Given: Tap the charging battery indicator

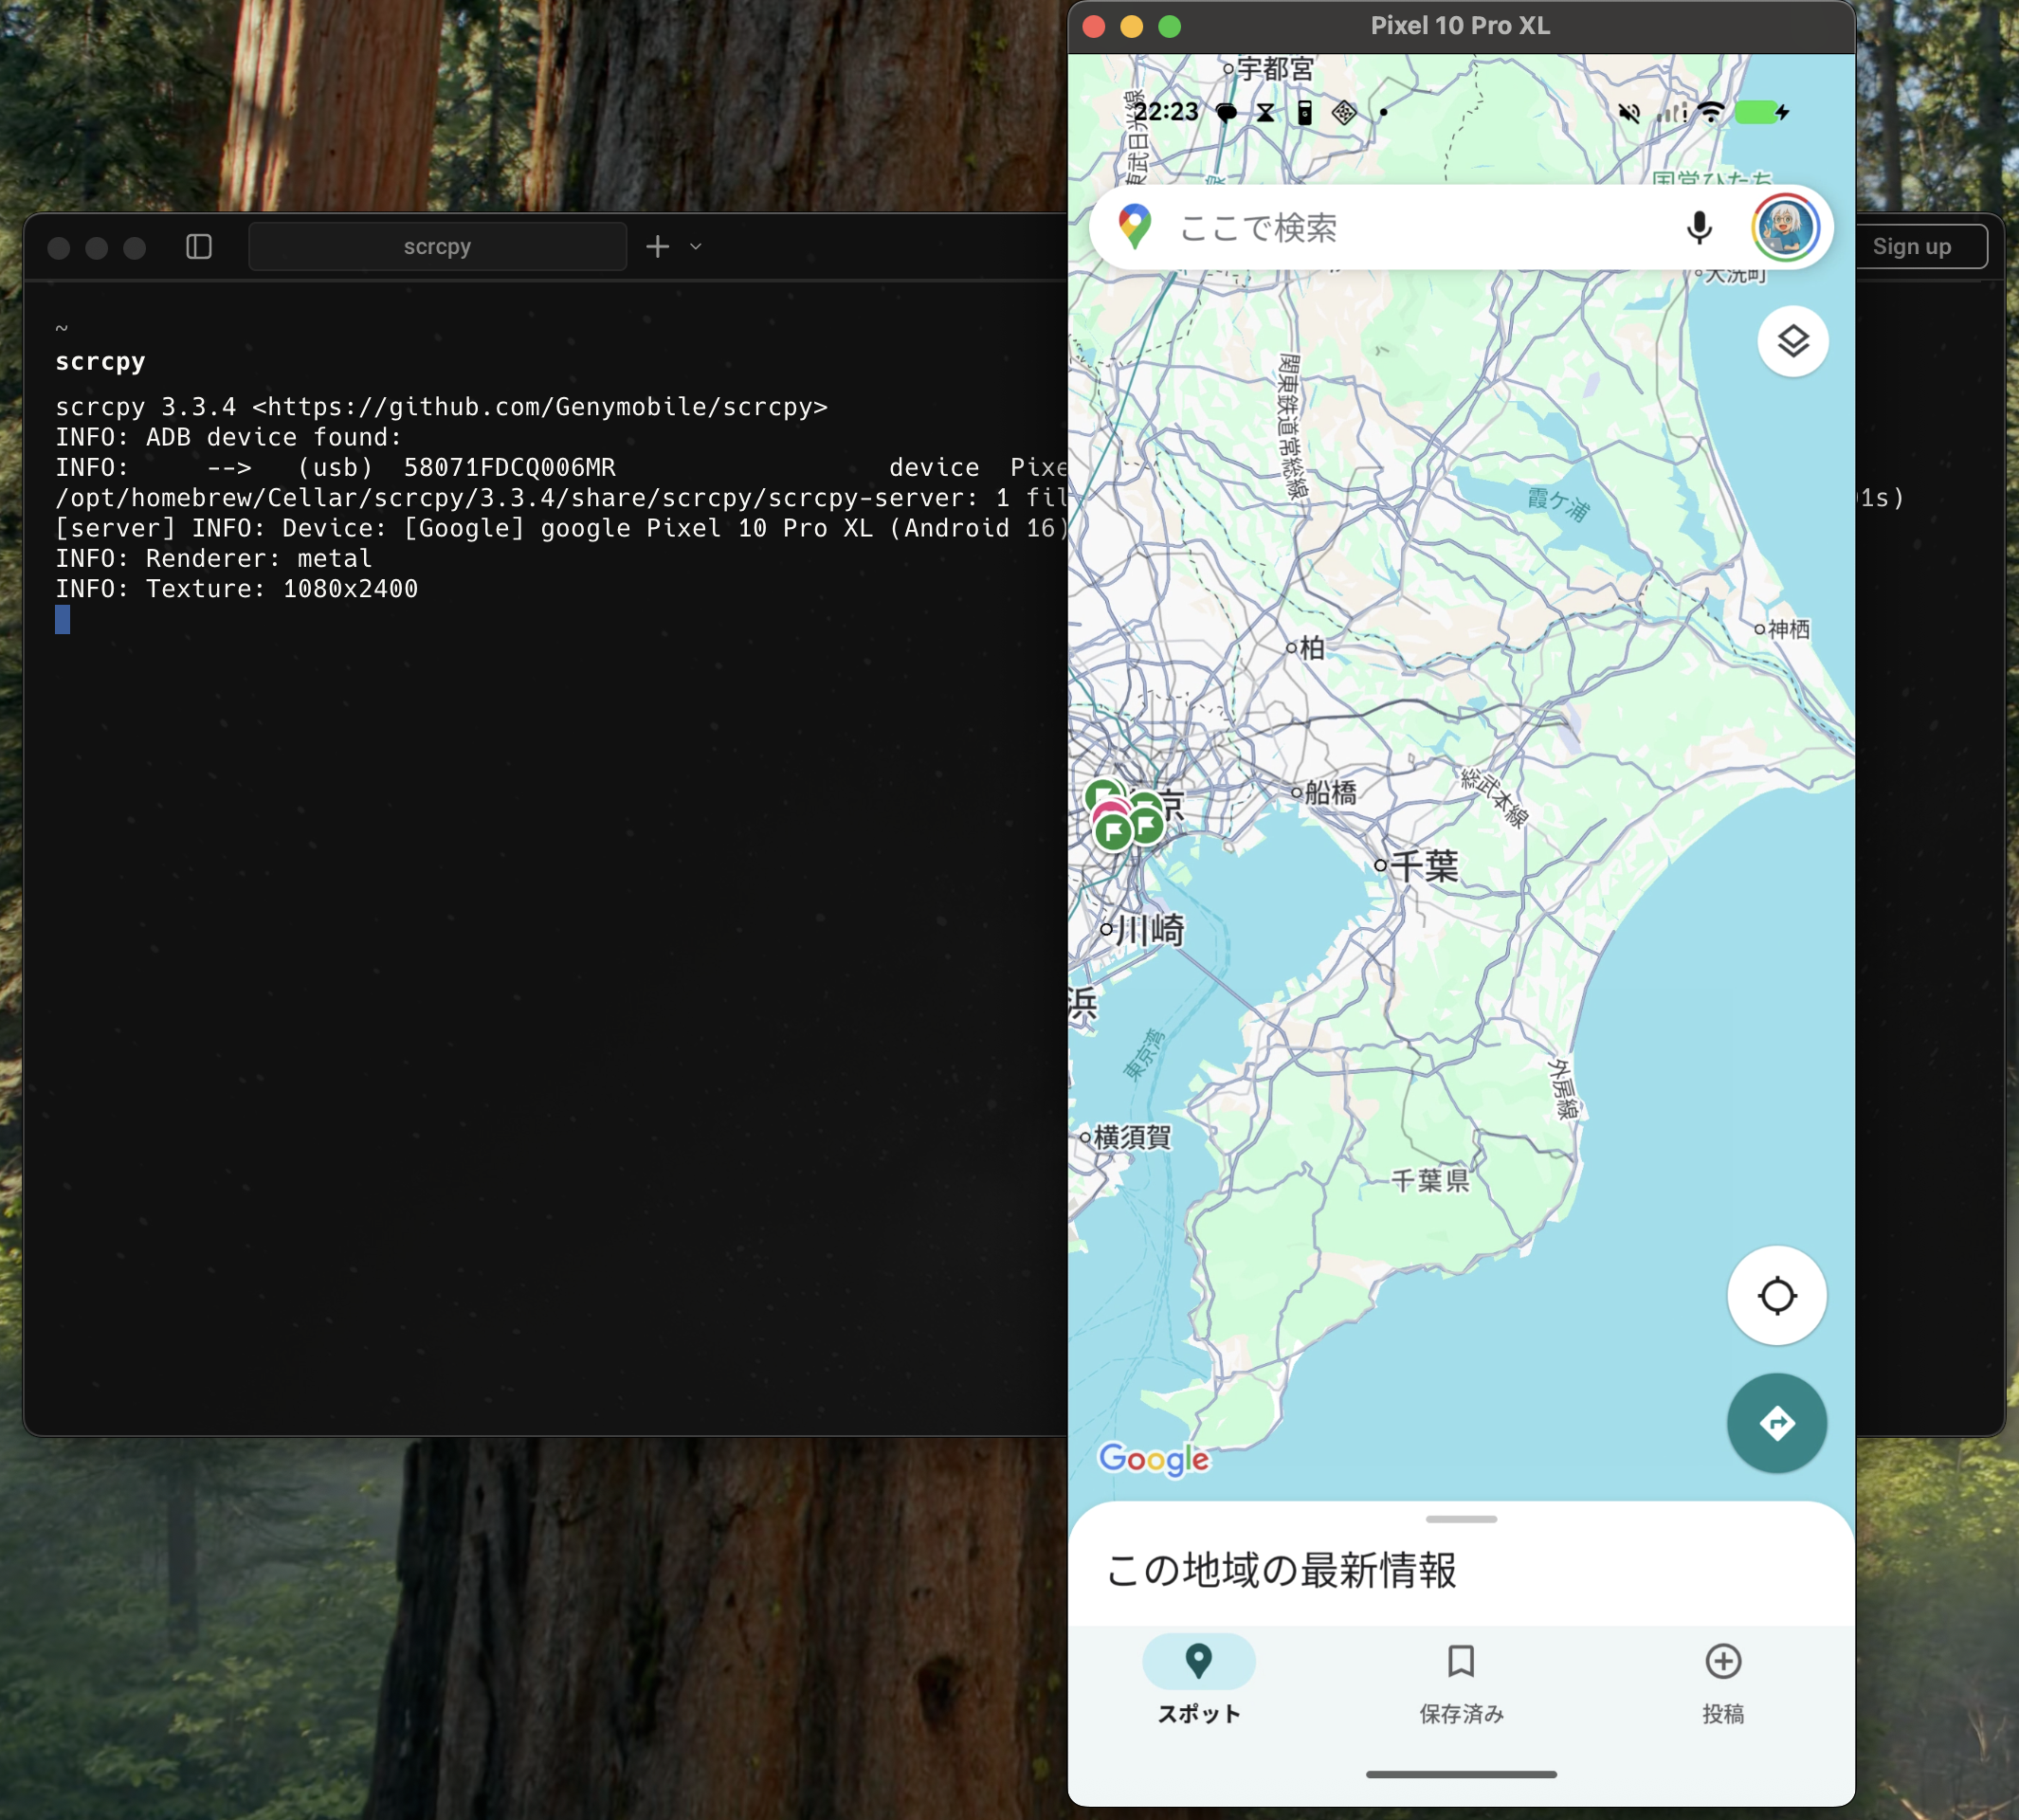Looking at the screenshot, I should click(1760, 113).
